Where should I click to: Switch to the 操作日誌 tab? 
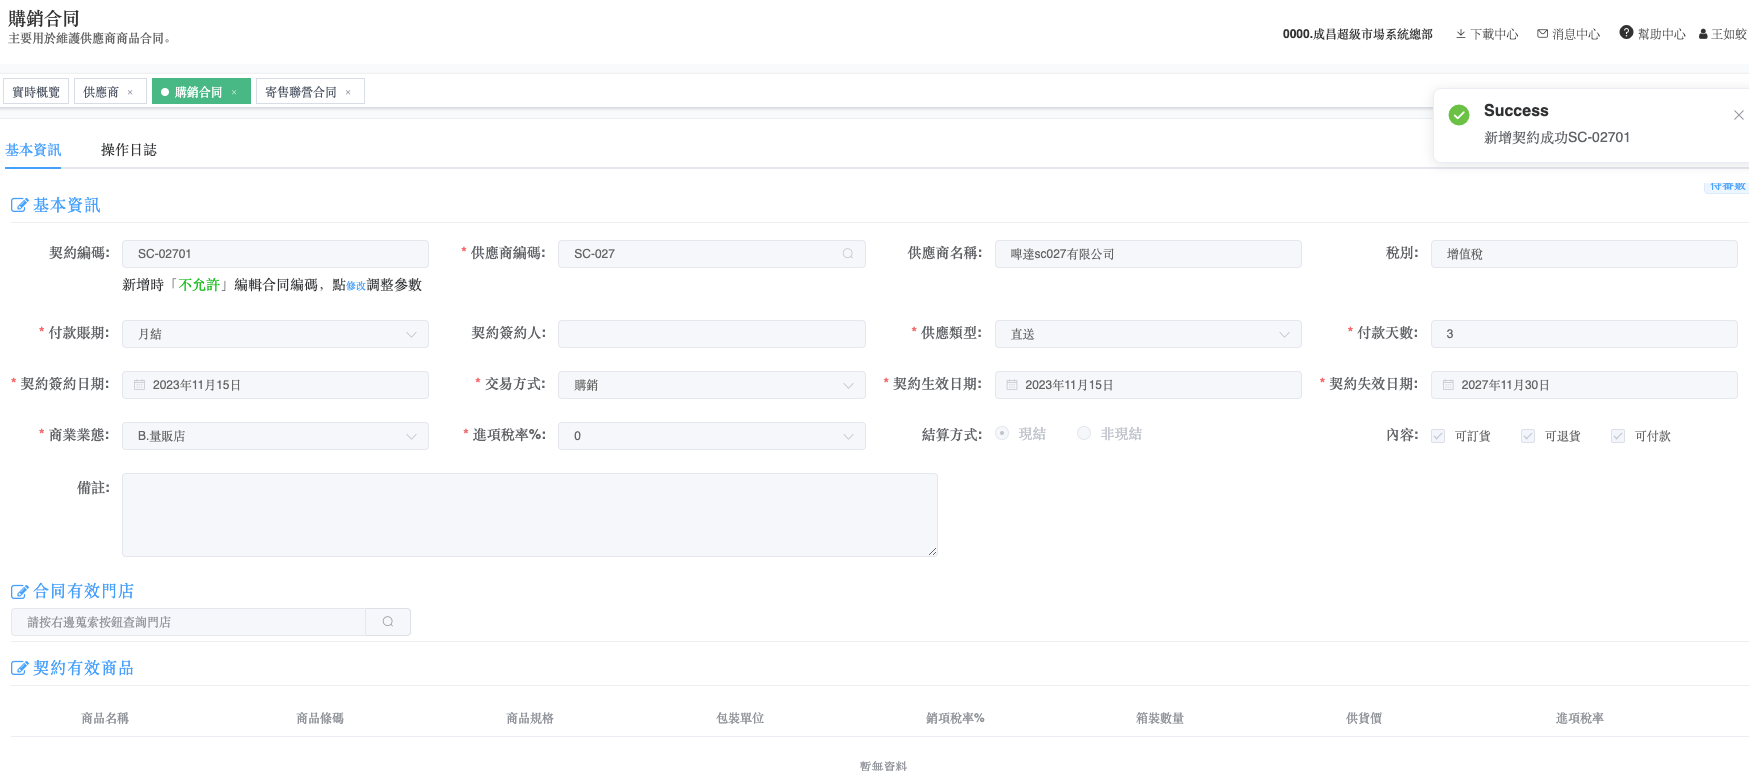coord(129,150)
